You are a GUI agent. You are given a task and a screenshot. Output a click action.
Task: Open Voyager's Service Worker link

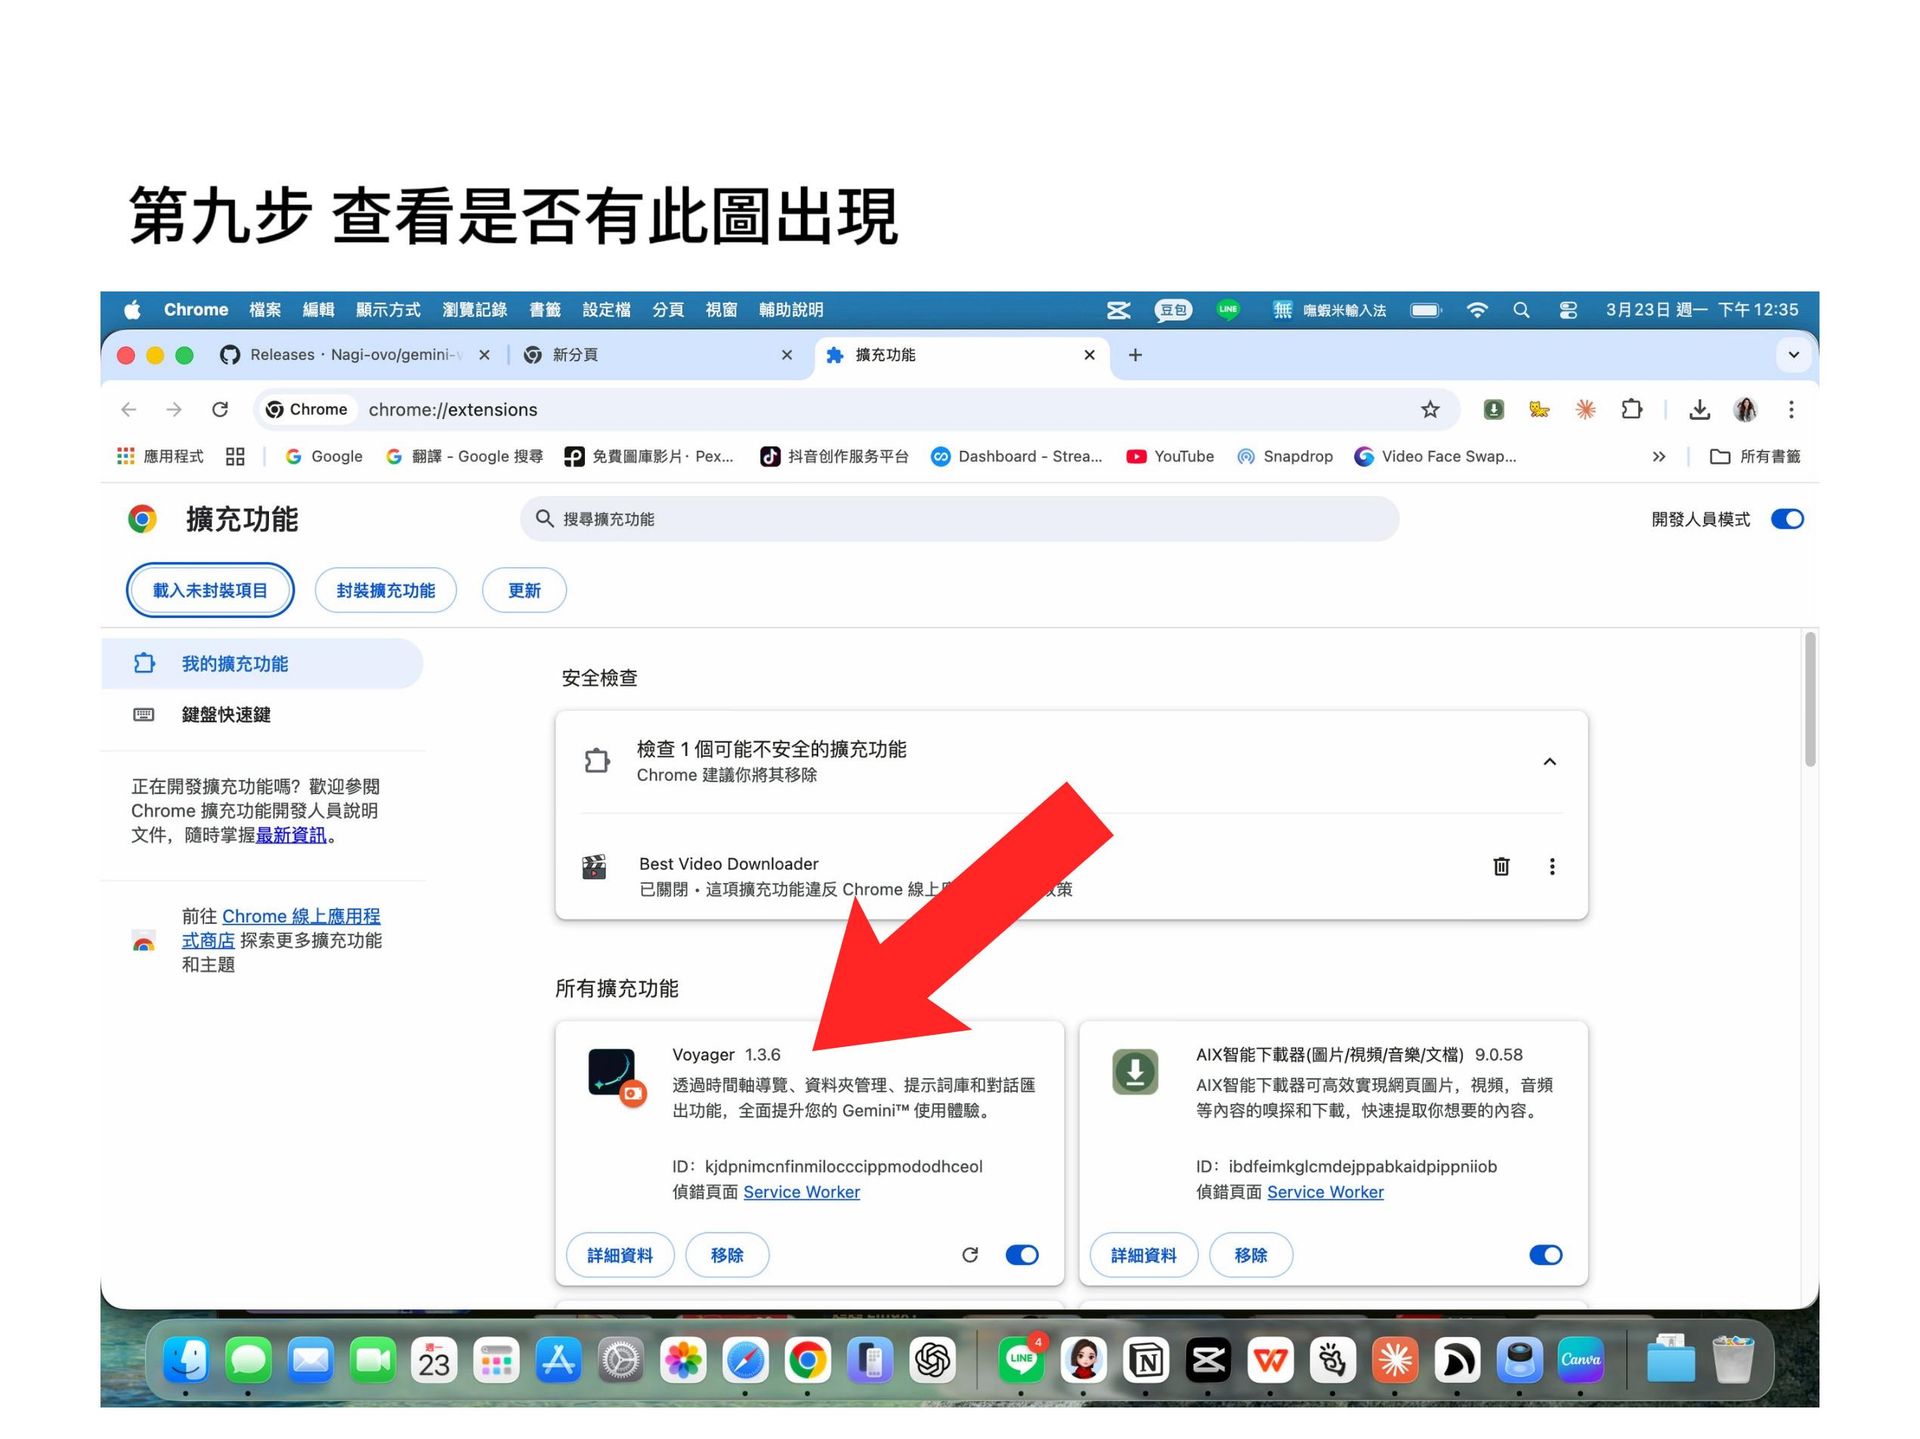pyautogui.click(x=801, y=1192)
